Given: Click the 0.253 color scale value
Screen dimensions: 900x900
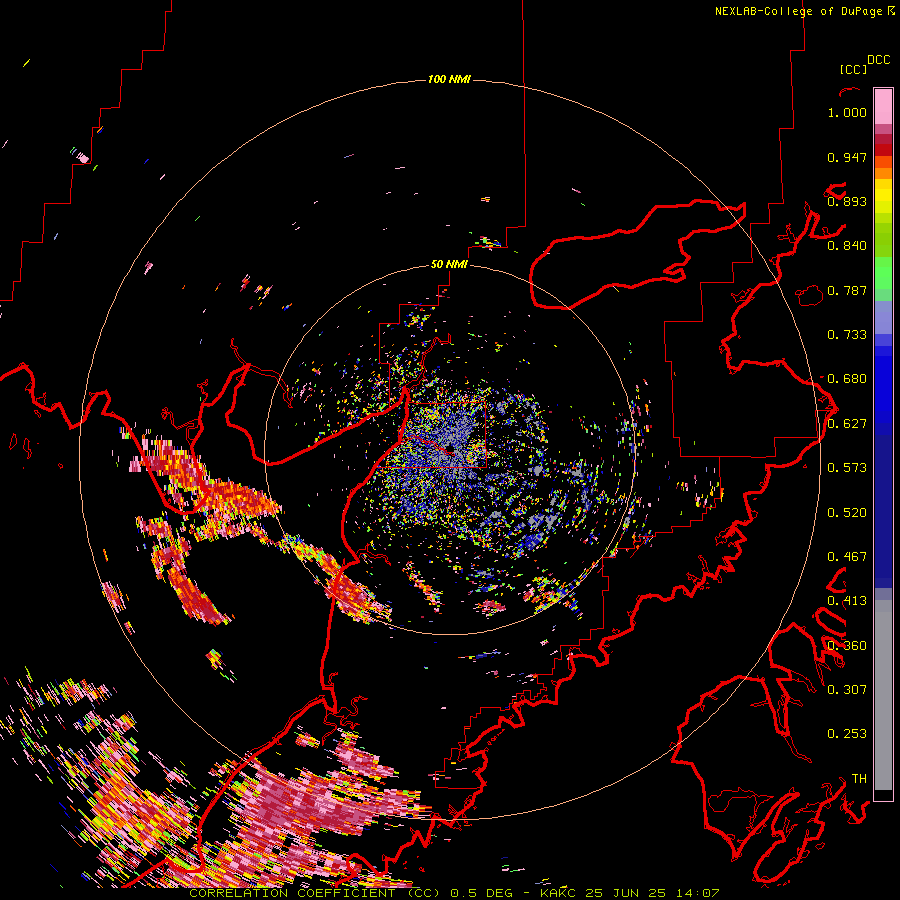Looking at the screenshot, I should pyautogui.click(x=847, y=734).
